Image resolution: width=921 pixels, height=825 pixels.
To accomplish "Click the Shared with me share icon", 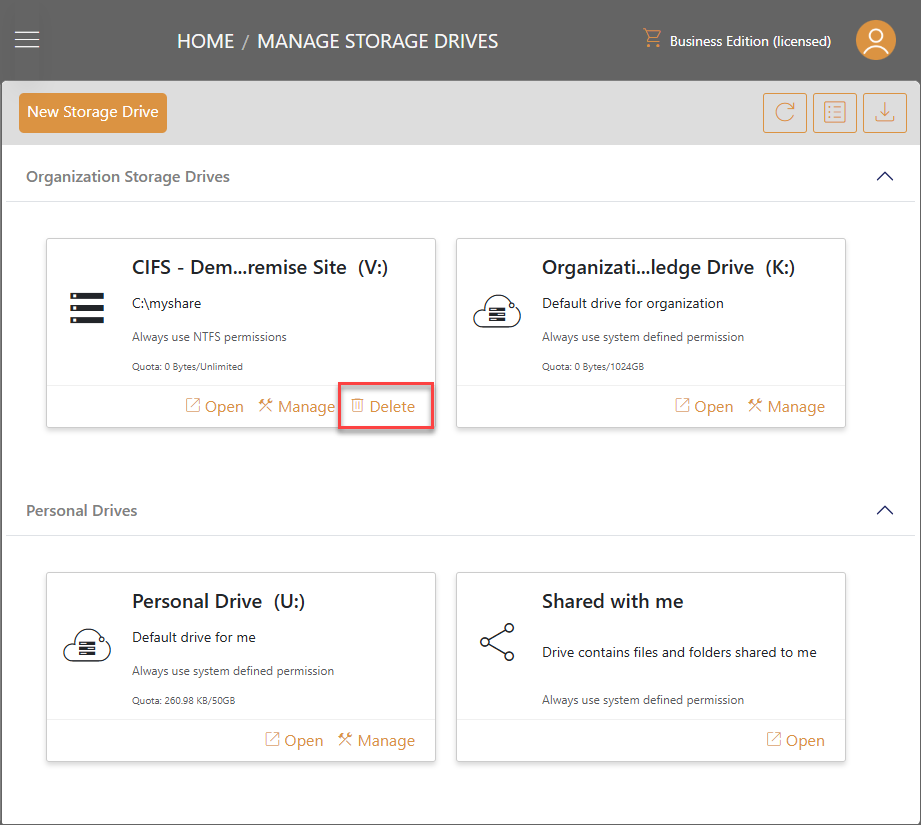I will click(497, 642).
